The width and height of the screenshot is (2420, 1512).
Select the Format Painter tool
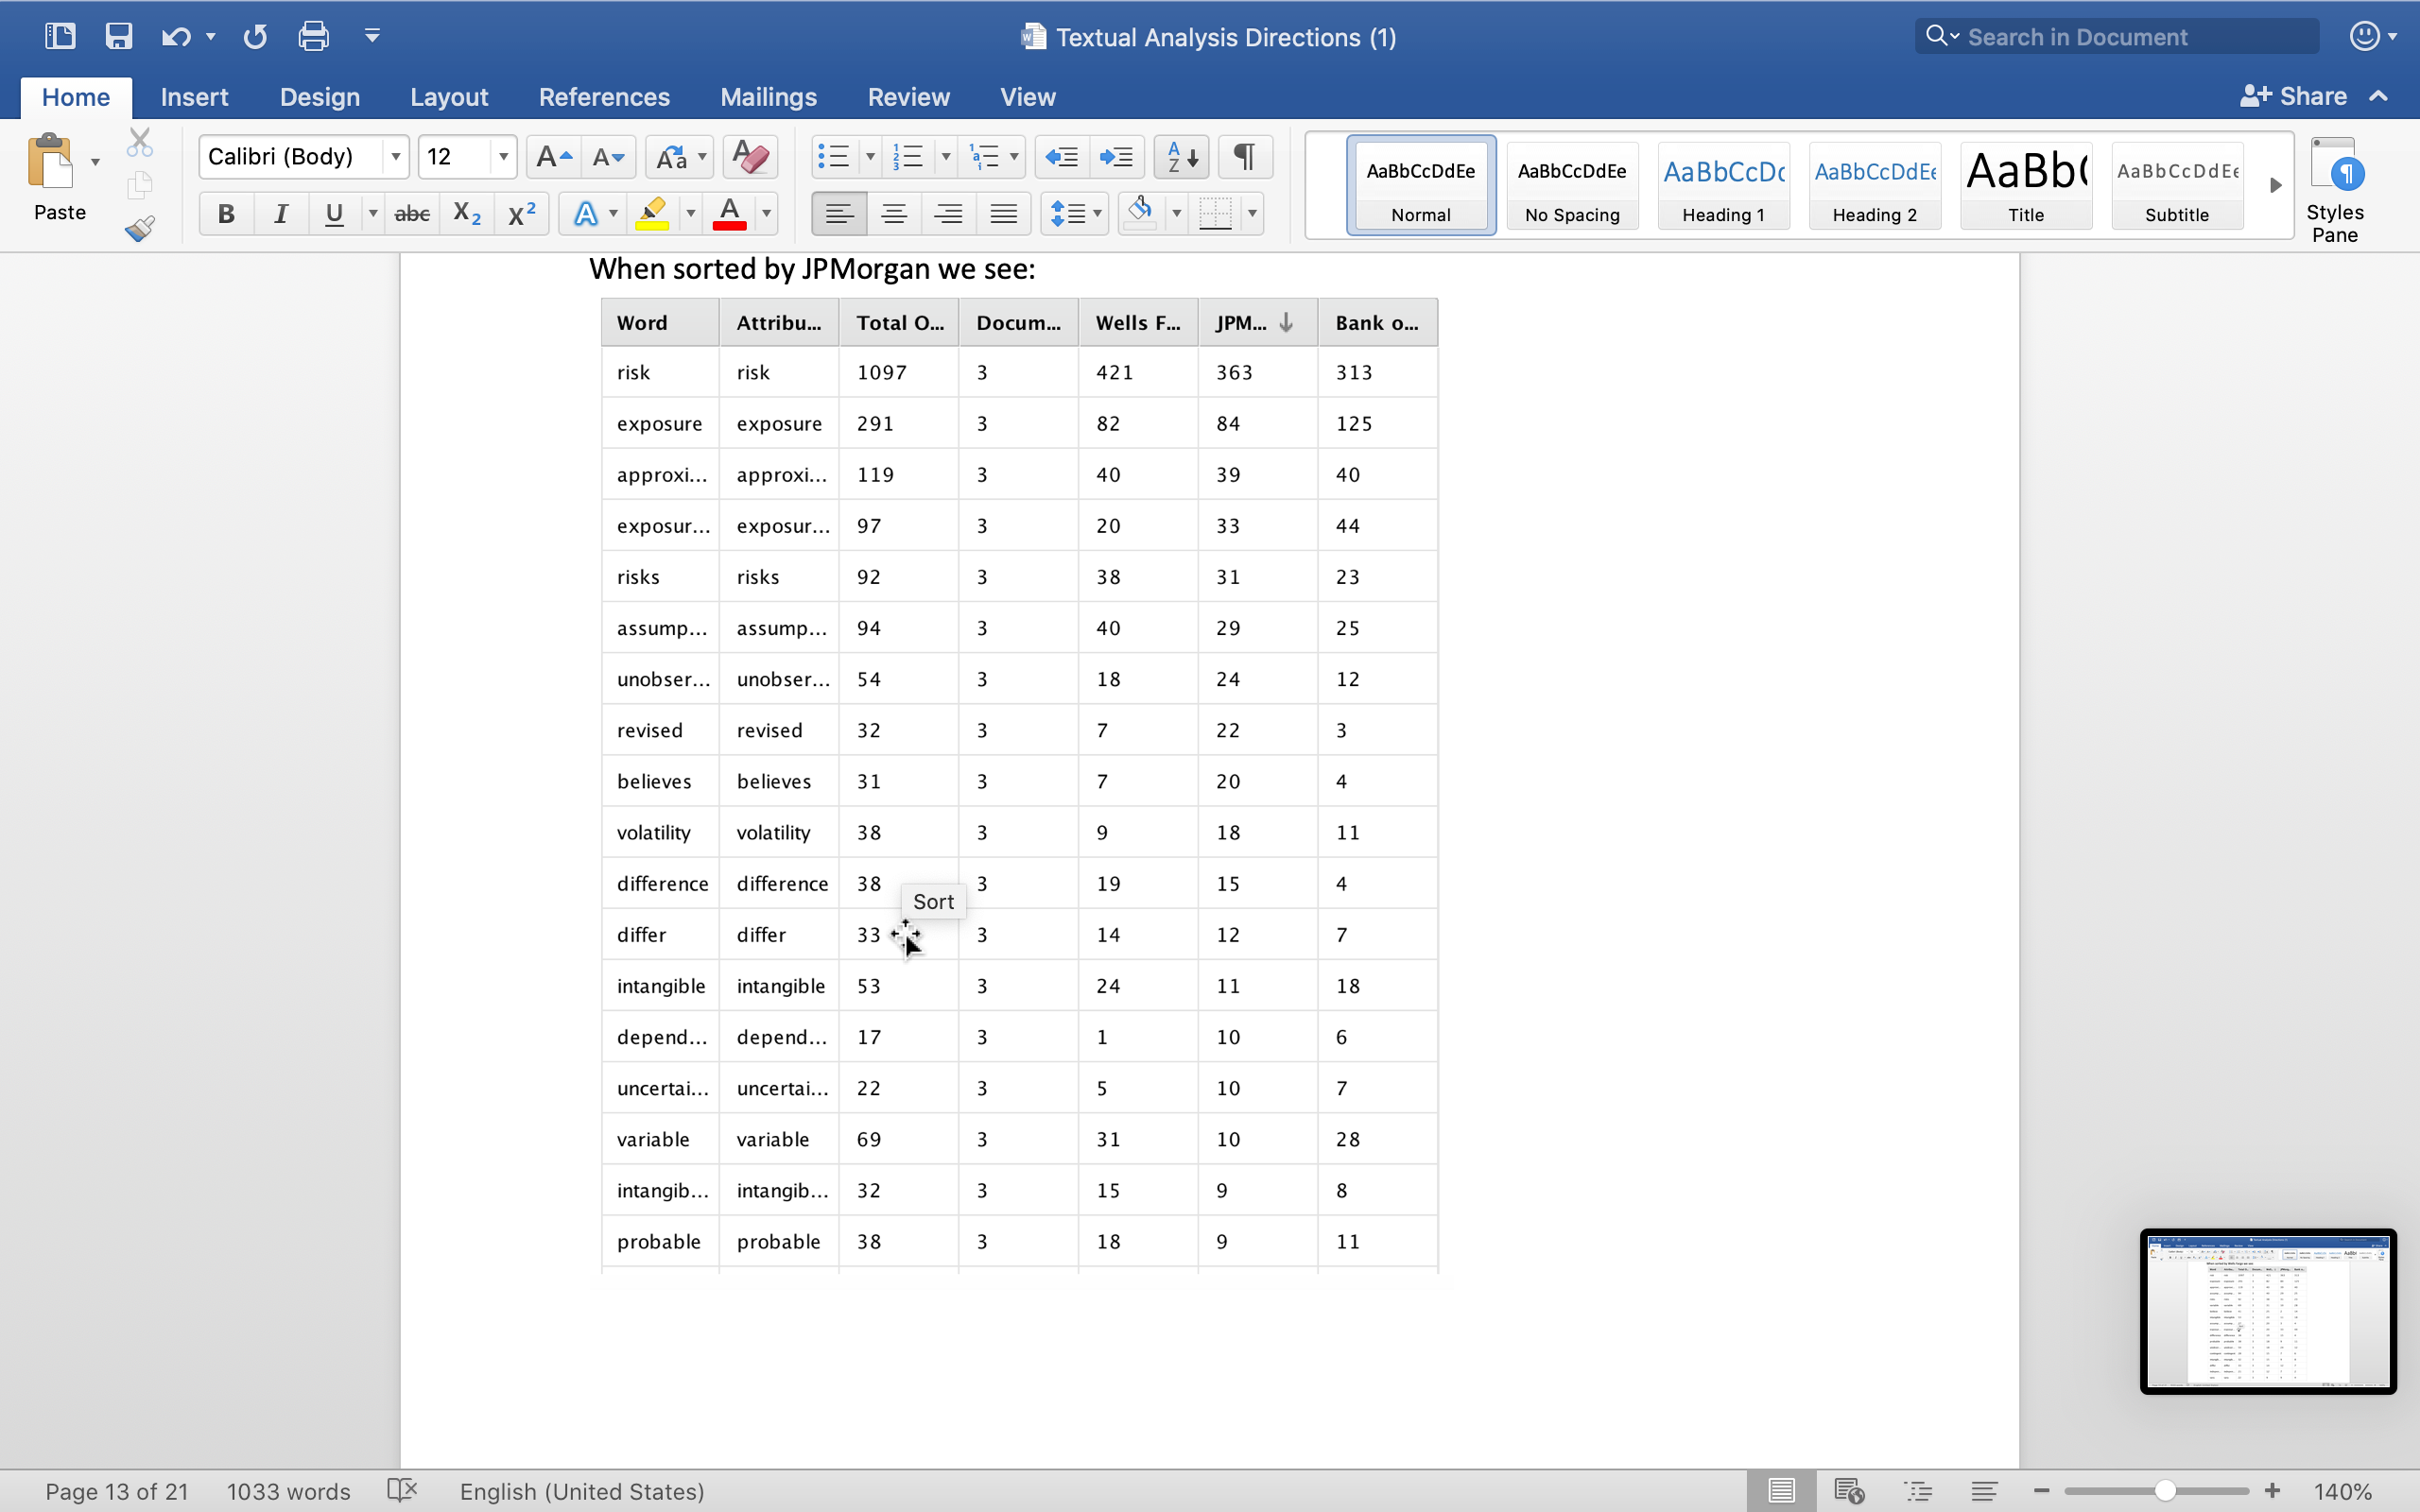(140, 228)
